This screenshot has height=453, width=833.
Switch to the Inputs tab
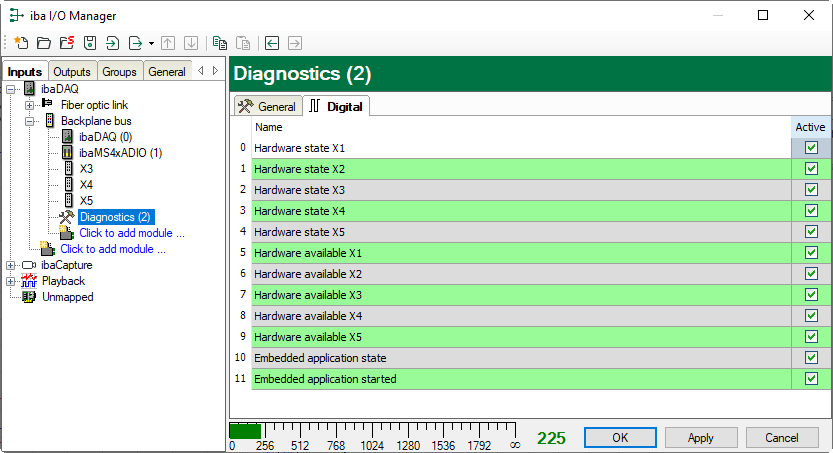click(x=25, y=72)
